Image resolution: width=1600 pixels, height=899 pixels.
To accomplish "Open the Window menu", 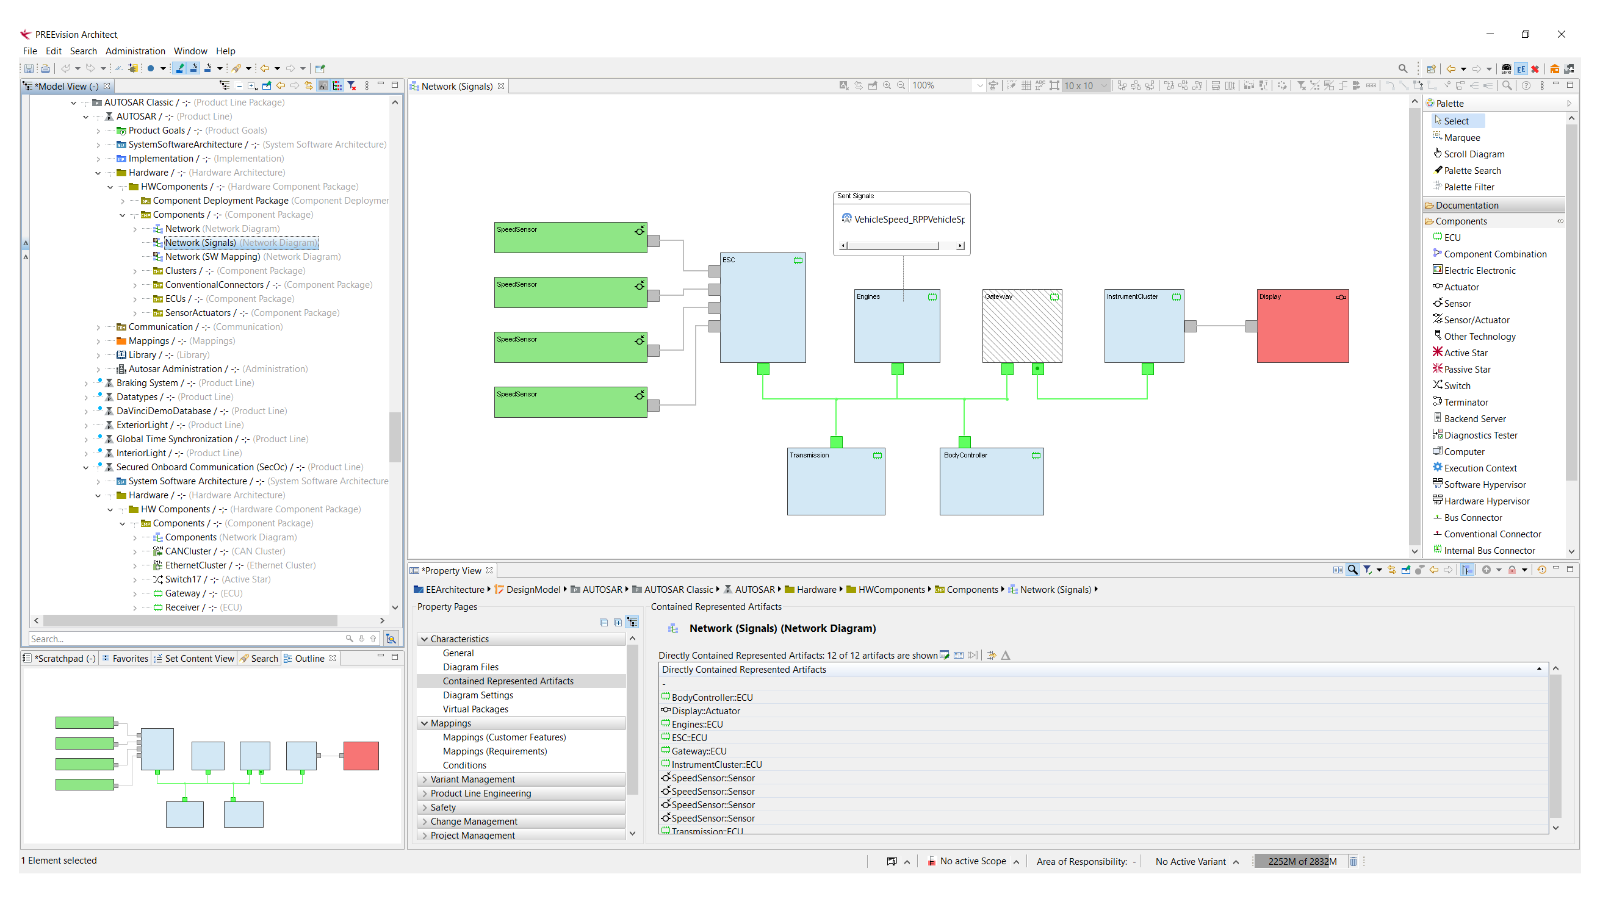I will (x=190, y=51).
